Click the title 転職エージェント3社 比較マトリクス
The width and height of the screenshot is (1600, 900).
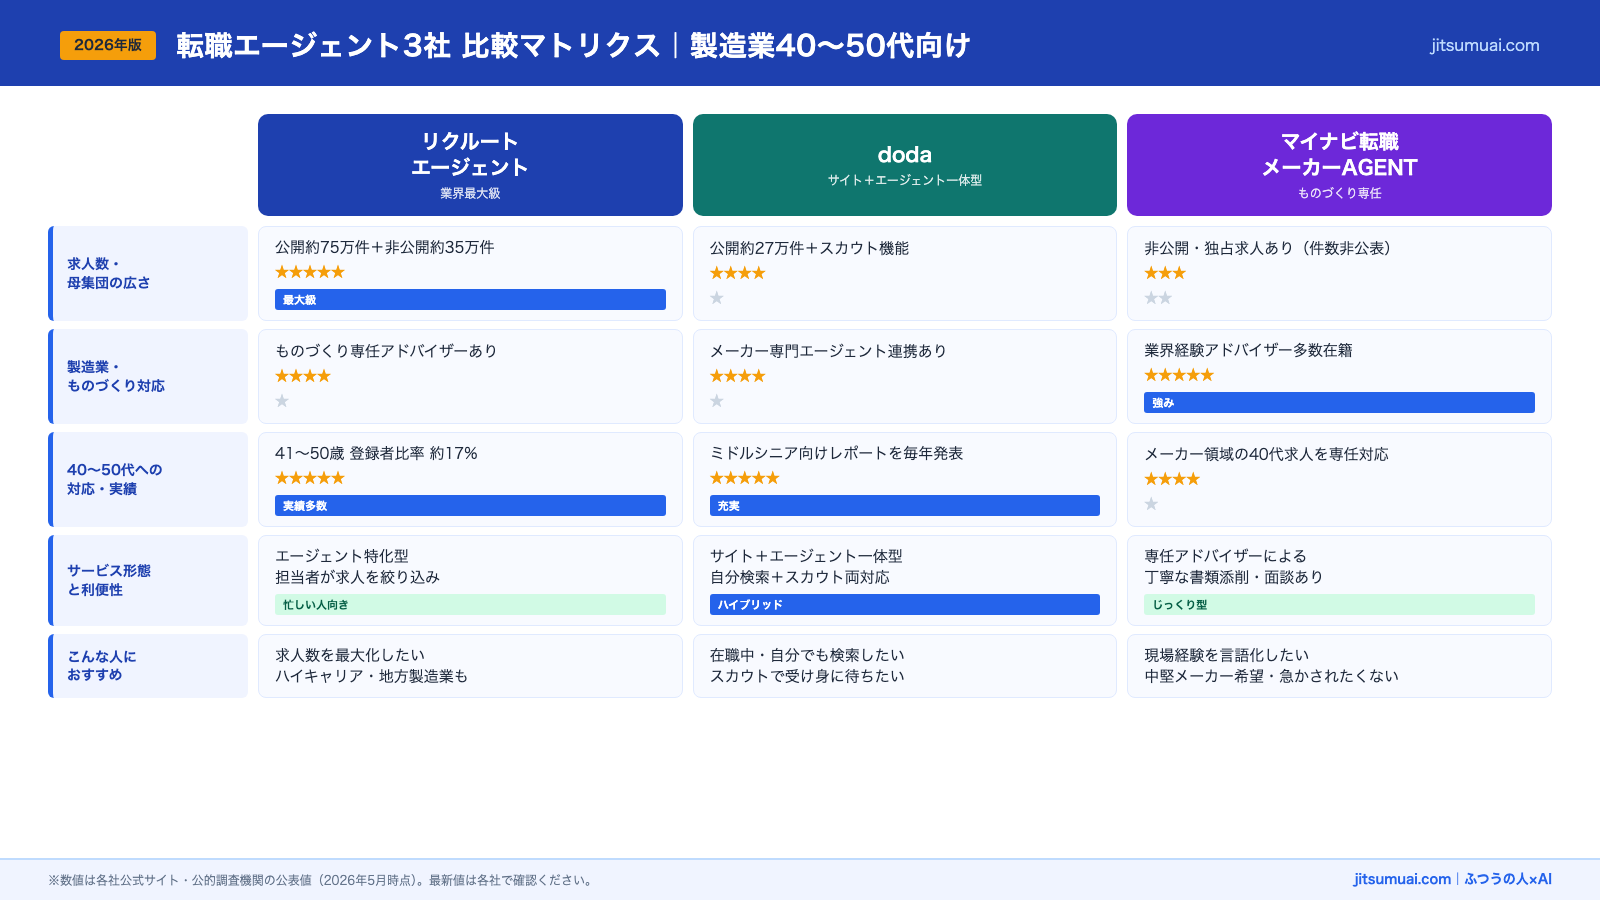click(418, 45)
